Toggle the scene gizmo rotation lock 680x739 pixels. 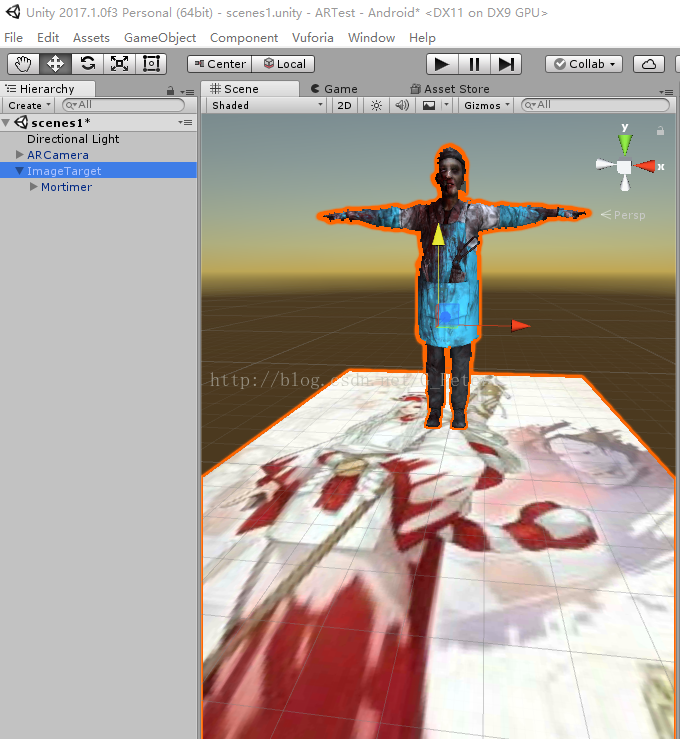(x=660, y=131)
